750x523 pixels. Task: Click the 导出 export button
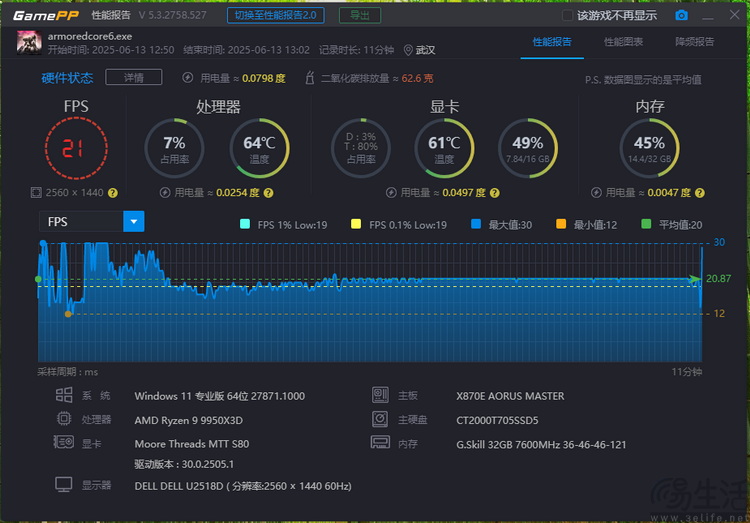(360, 15)
